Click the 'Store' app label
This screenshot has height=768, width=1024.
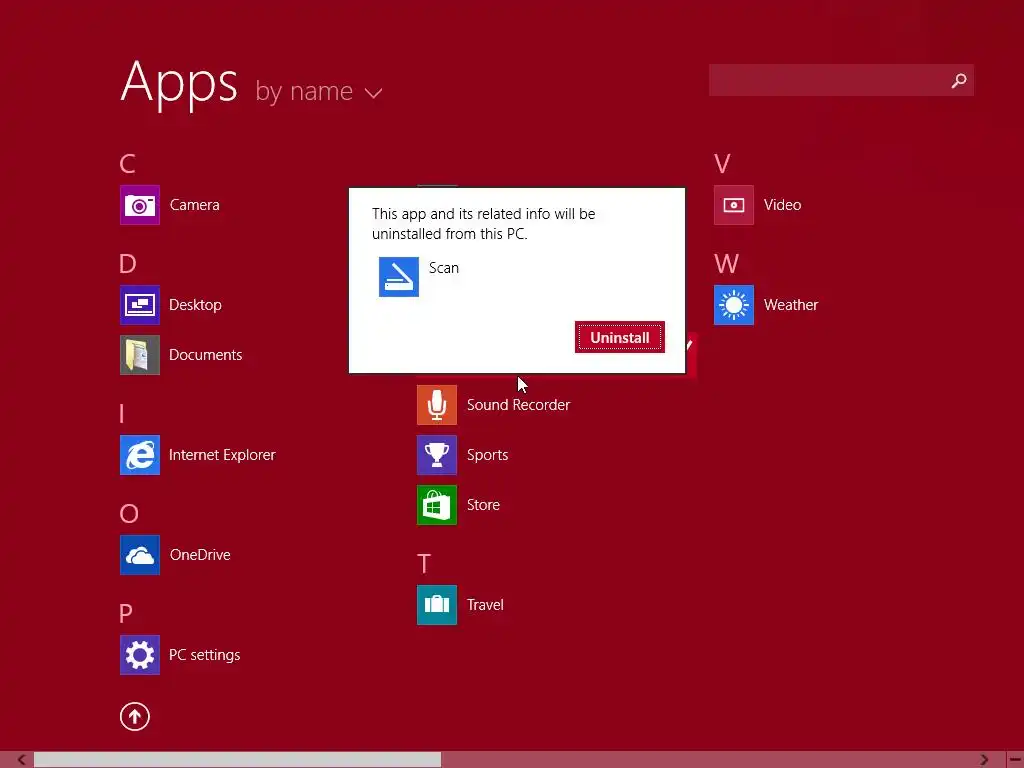click(x=483, y=505)
